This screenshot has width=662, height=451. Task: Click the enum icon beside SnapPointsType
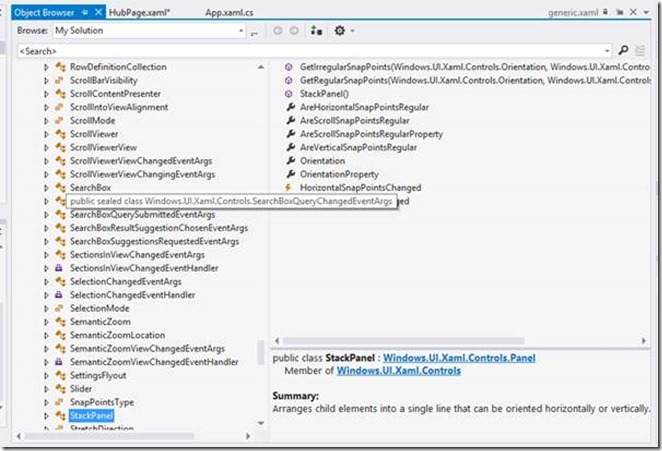[59, 402]
